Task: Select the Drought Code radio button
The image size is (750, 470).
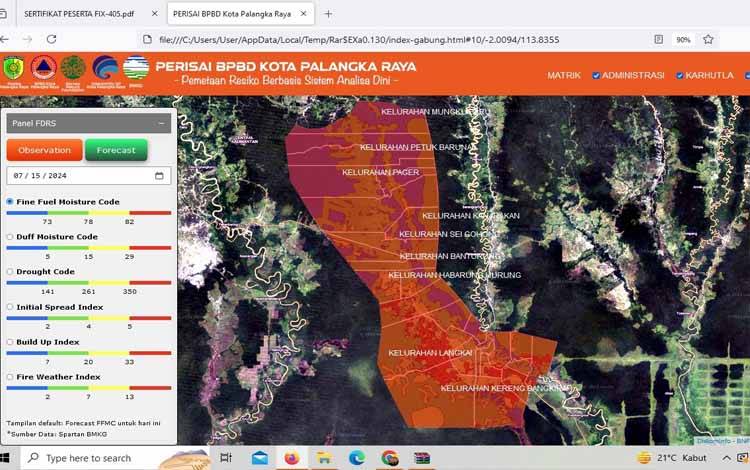Action: coord(10,272)
